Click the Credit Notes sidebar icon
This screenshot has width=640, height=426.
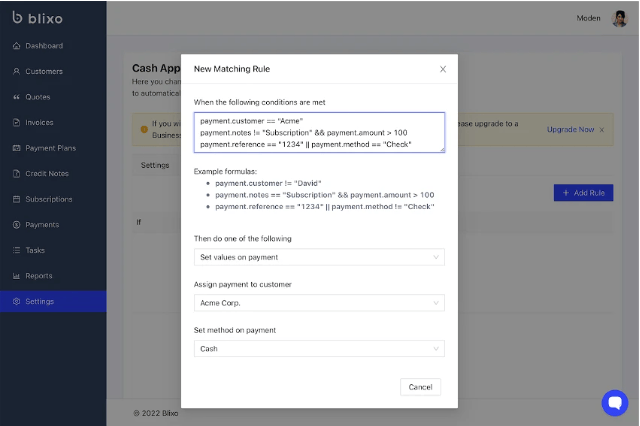coord(16,174)
